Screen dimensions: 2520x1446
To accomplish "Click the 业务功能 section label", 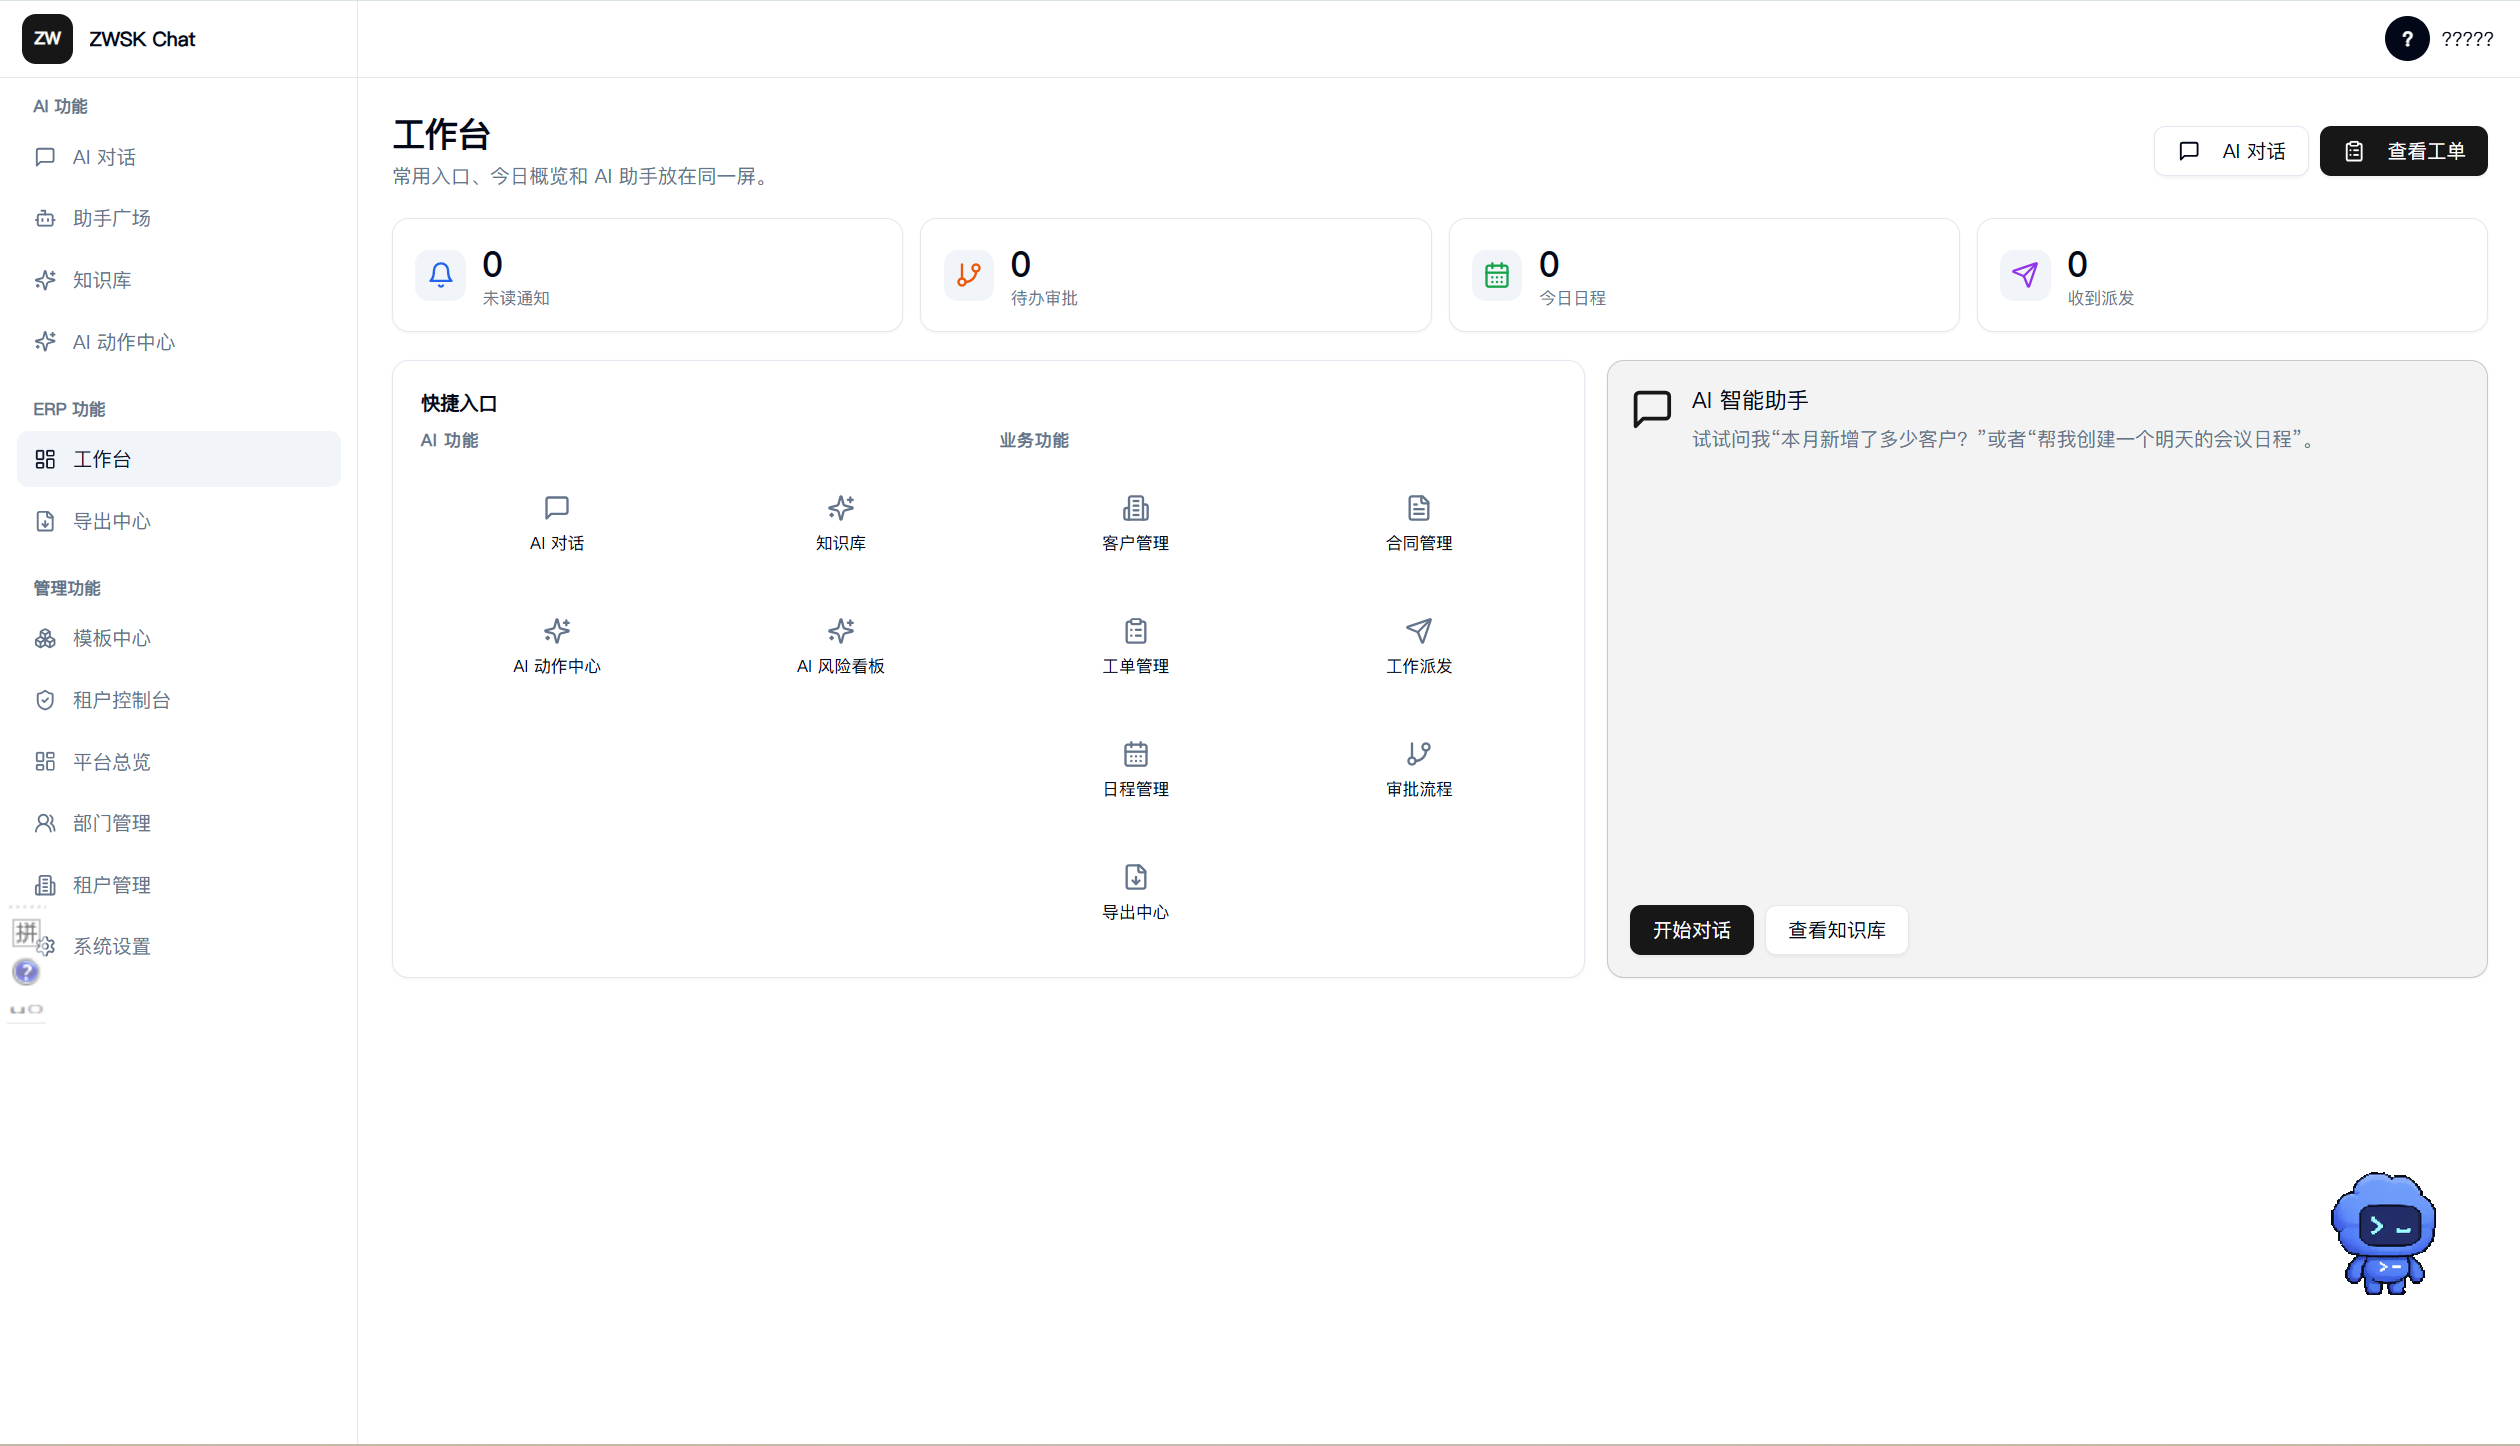I will click(1034, 440).
